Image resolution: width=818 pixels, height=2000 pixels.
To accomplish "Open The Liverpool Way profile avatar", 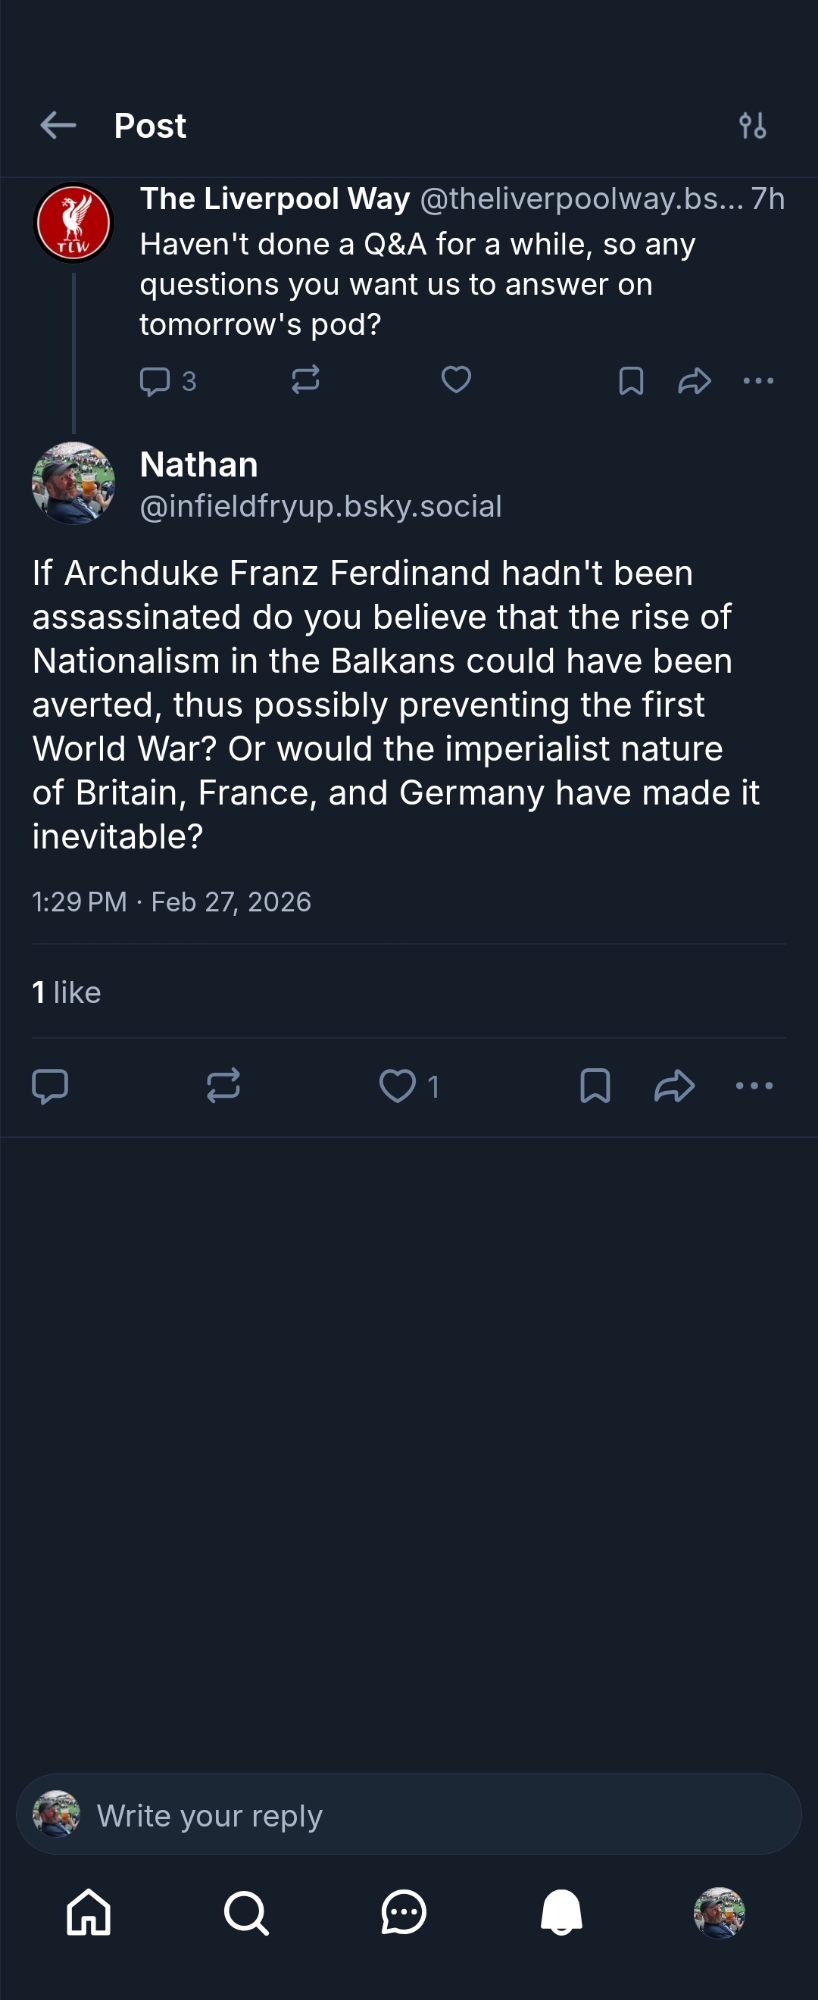I will coord(73,222).
